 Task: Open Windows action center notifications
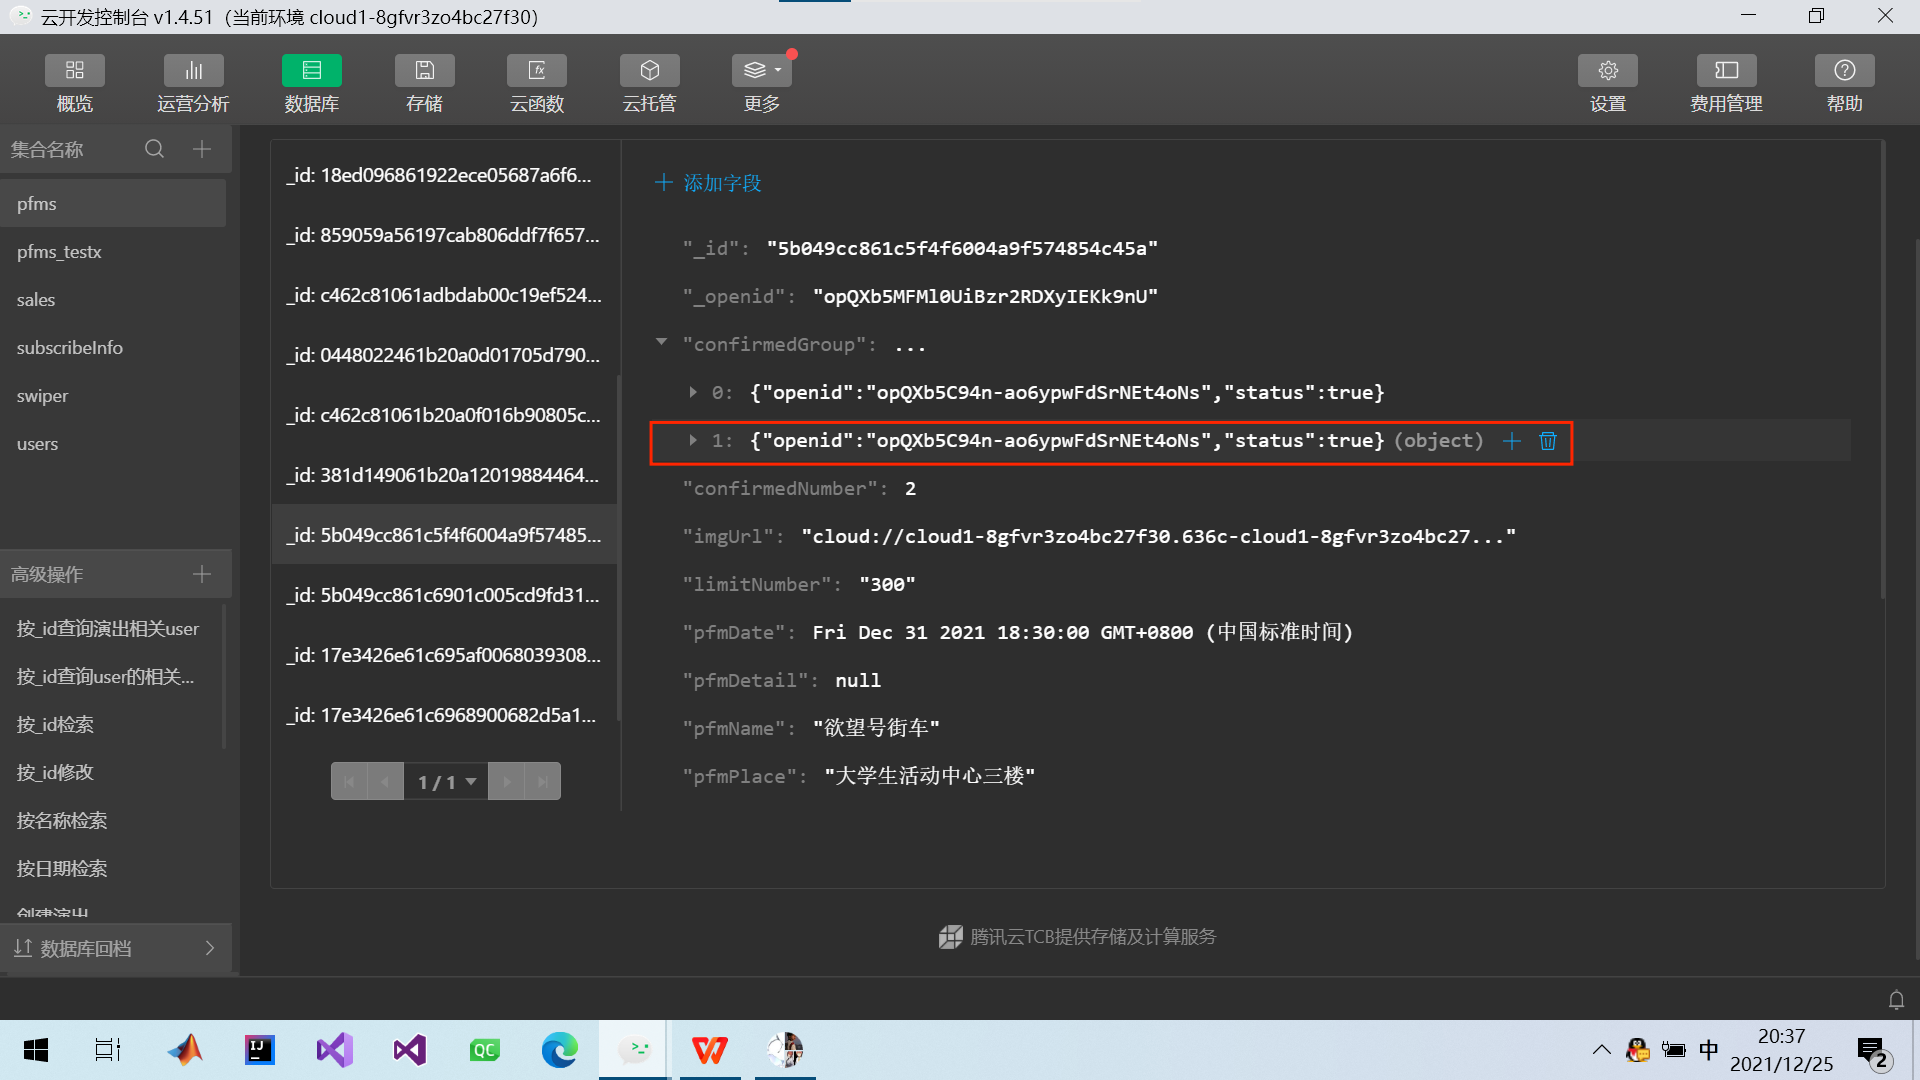(1873, 1052)
